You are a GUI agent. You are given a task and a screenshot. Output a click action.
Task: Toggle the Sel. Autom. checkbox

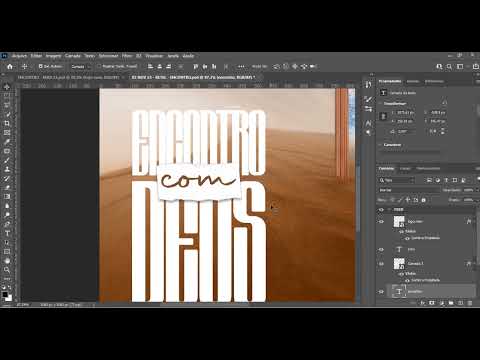40,66
